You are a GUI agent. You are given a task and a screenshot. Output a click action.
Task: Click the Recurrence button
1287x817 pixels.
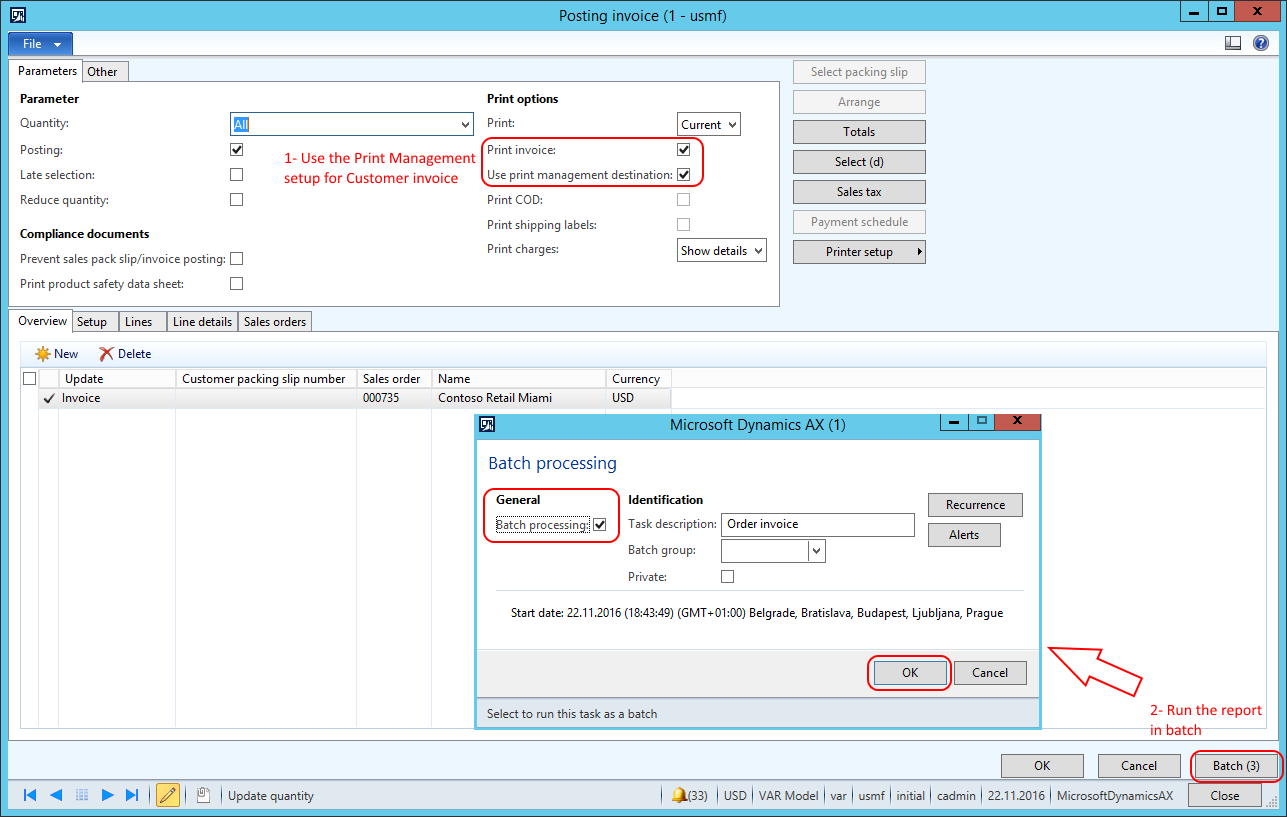[975, 505]
